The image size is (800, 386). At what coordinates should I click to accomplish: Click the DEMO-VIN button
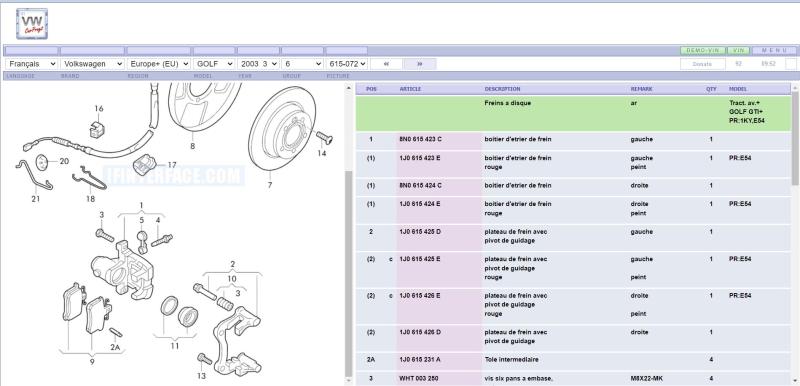pyautogui.click(x=703, y=50)
